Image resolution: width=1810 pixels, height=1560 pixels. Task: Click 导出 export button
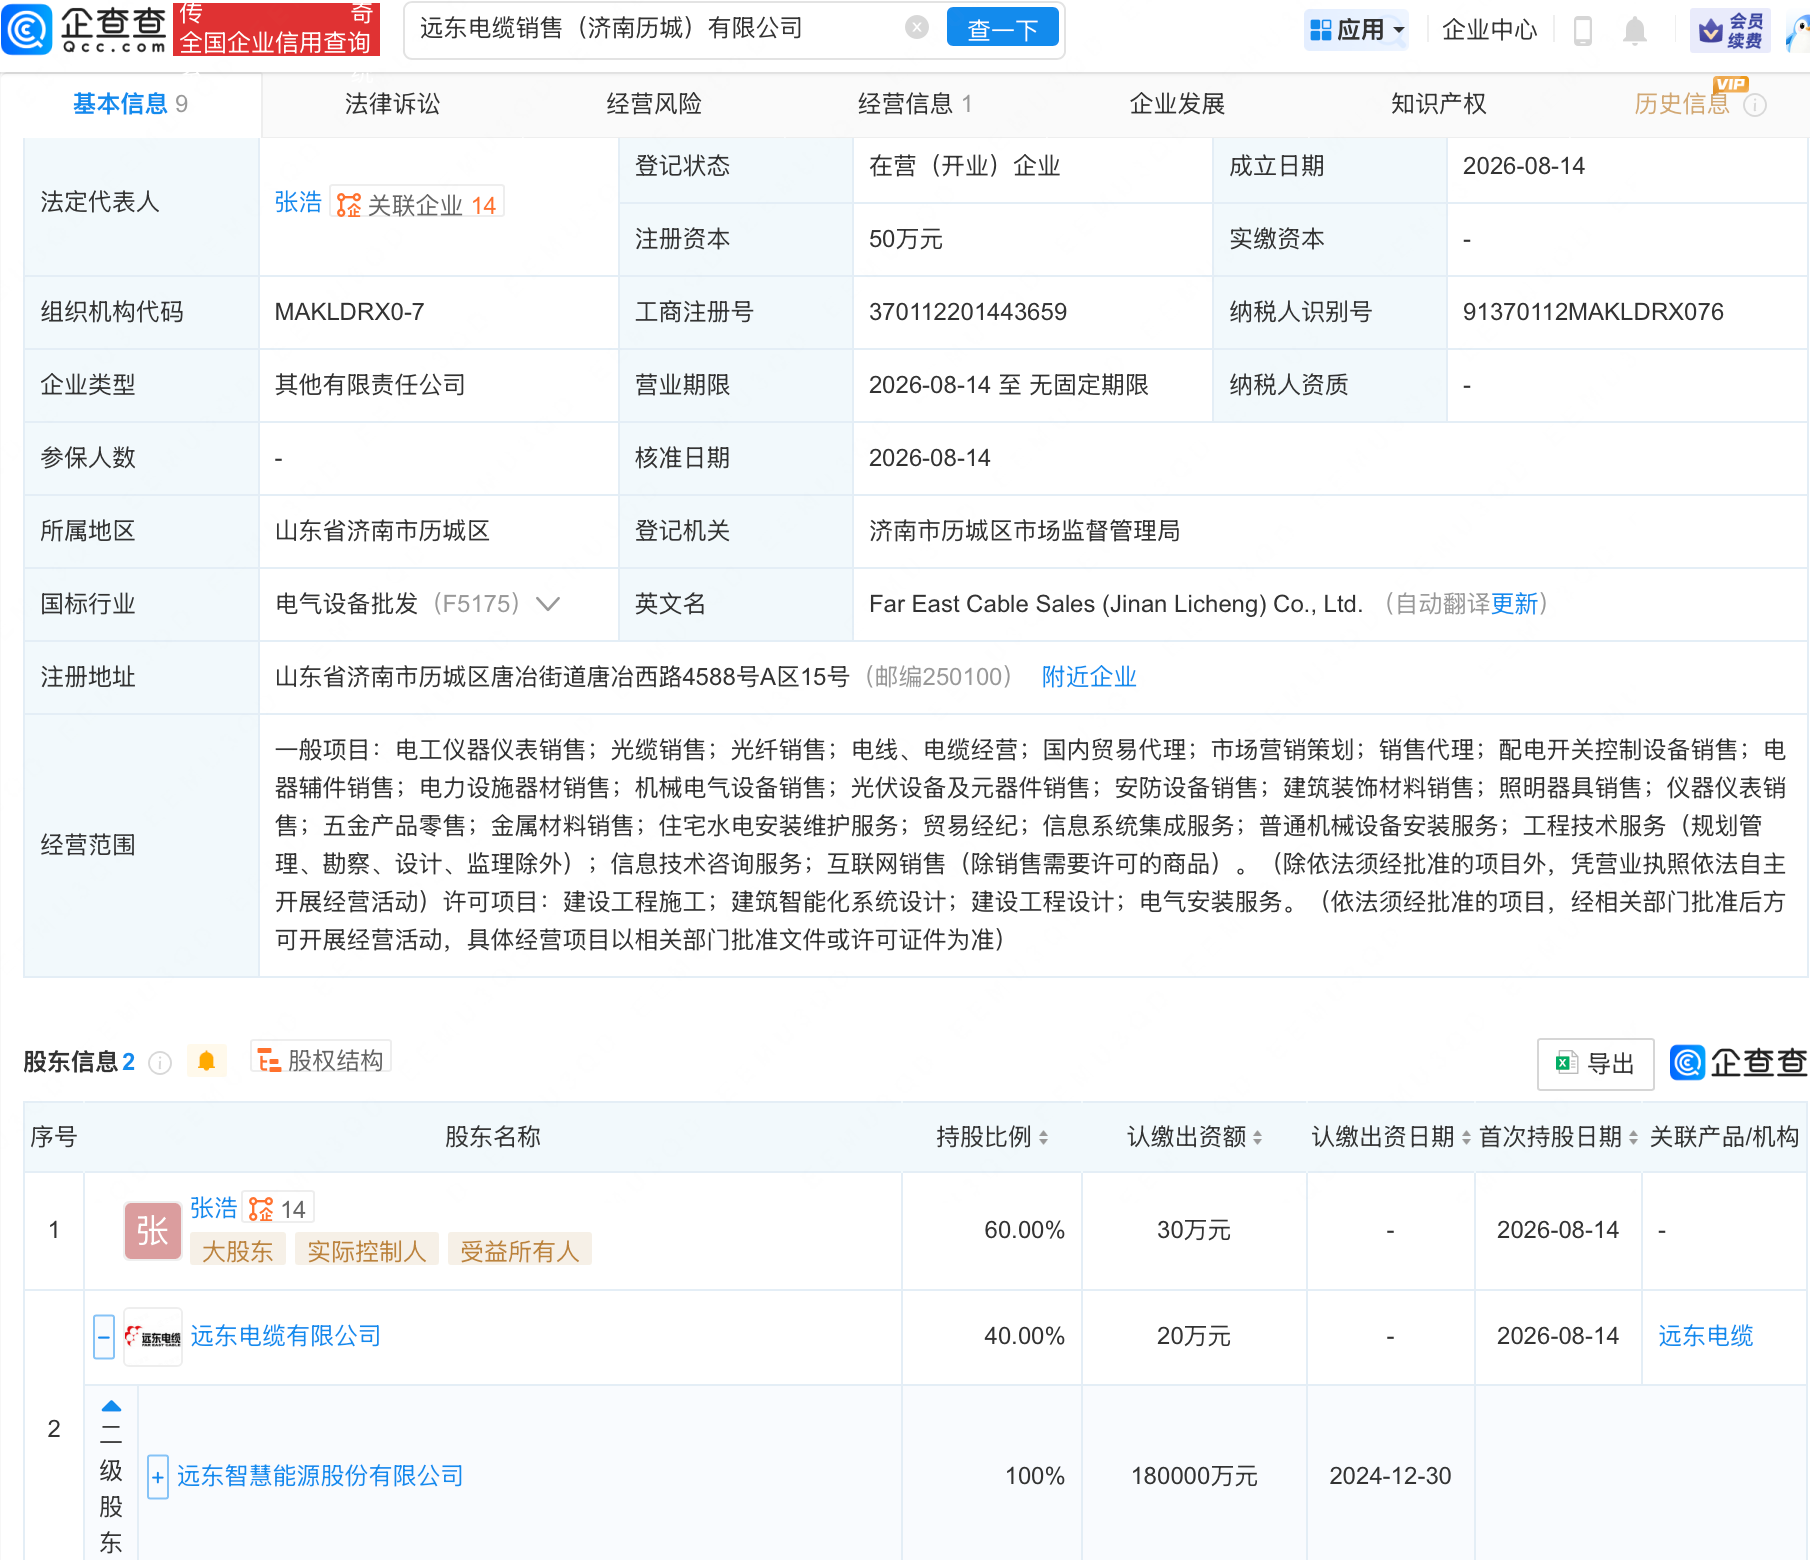[x=1595, y=1064]
